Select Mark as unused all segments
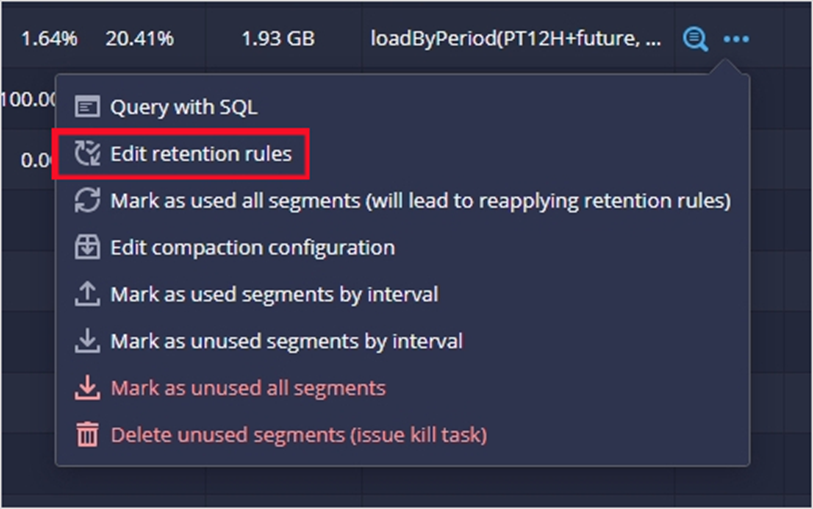 248,388
